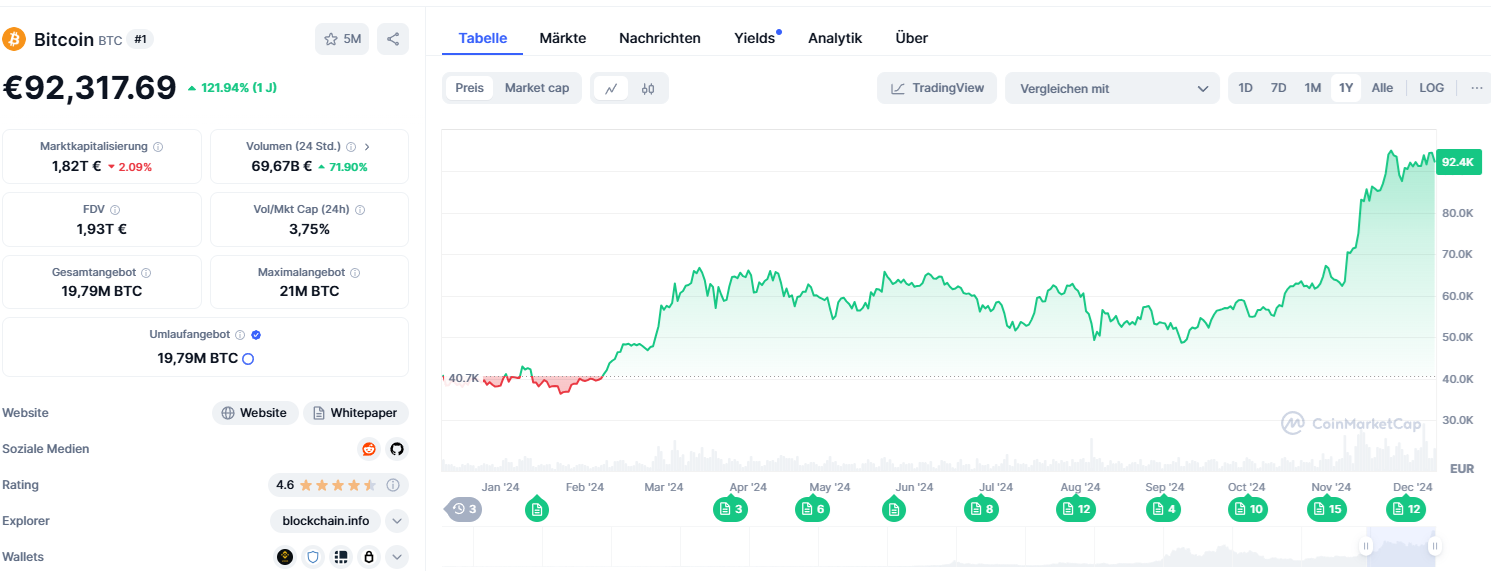Select the Market cap chart toggle
Image resolution: width=1491 pixels, height=571 pixels.
537,88
